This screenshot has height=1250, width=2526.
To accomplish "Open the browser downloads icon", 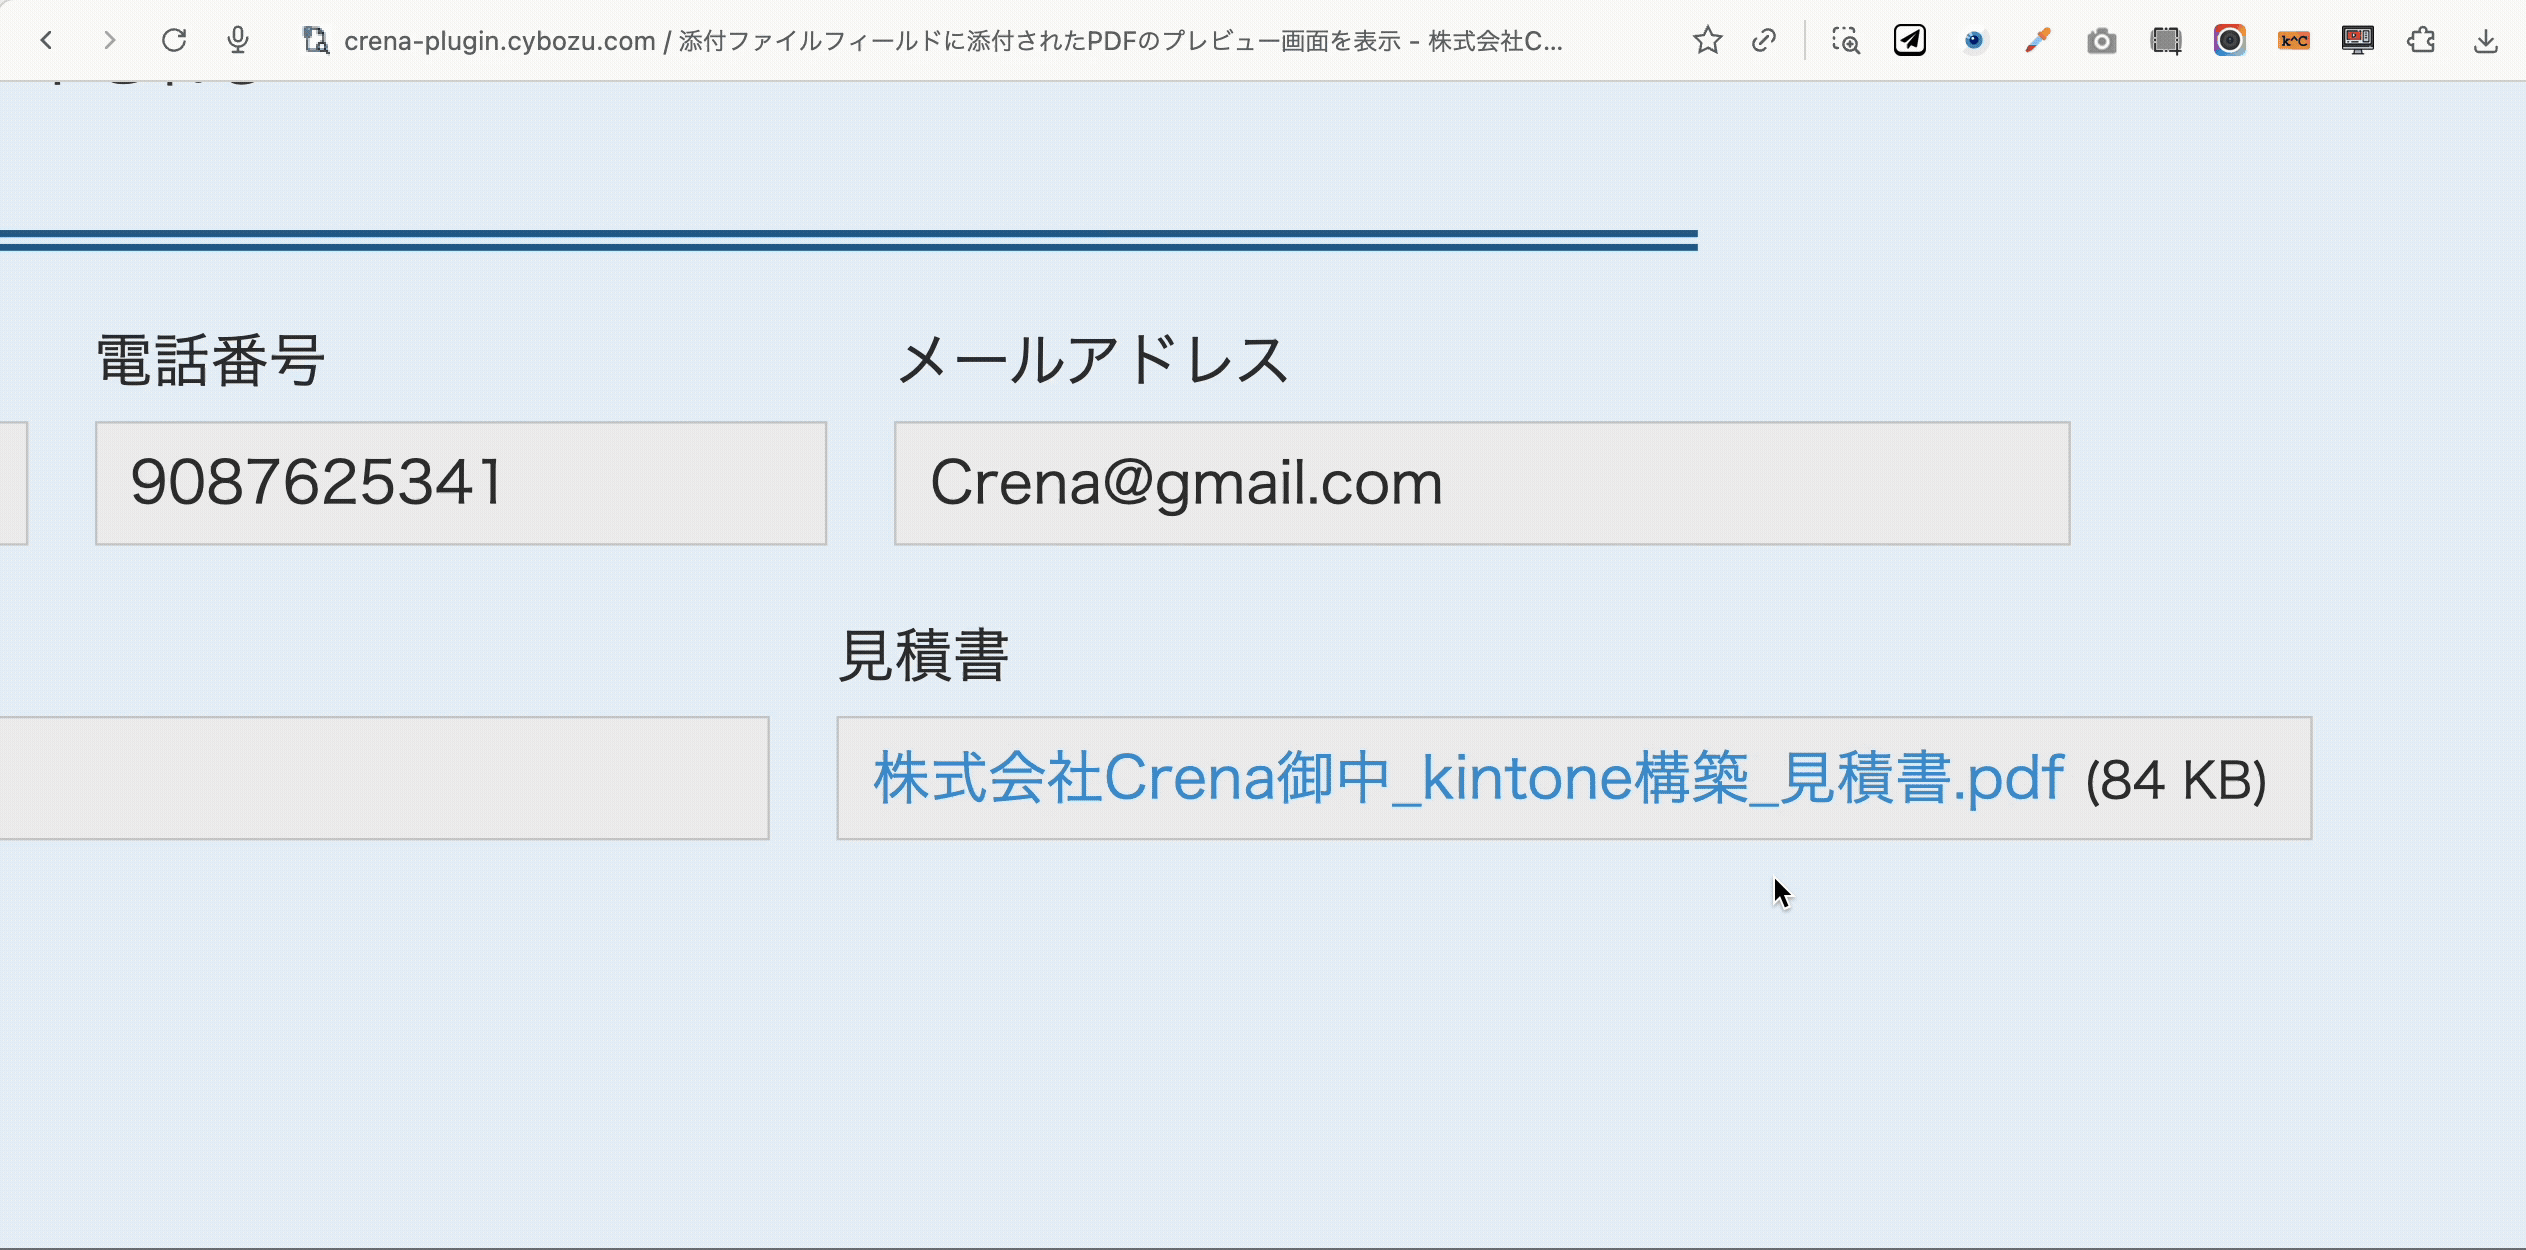I will point(2485,41).
